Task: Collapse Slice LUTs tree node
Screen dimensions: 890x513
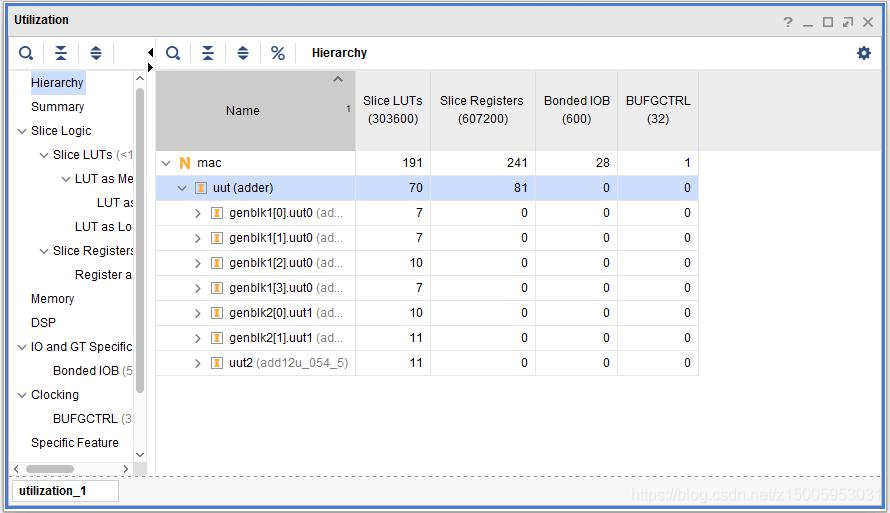Action: [x=44, y=155]
